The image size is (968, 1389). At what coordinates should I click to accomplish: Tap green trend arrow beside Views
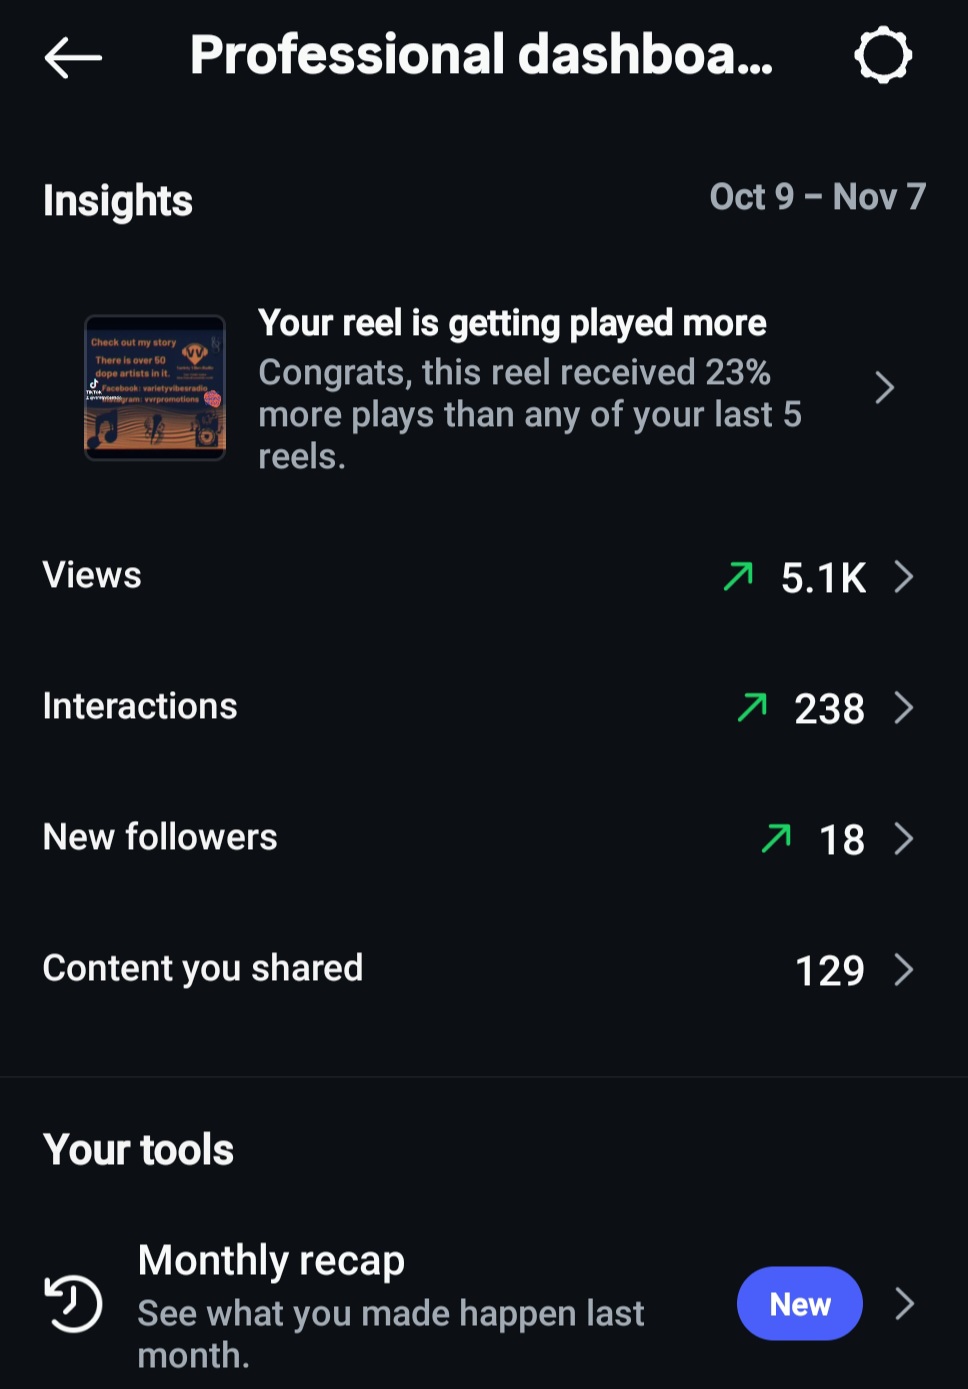coord(738,576)
